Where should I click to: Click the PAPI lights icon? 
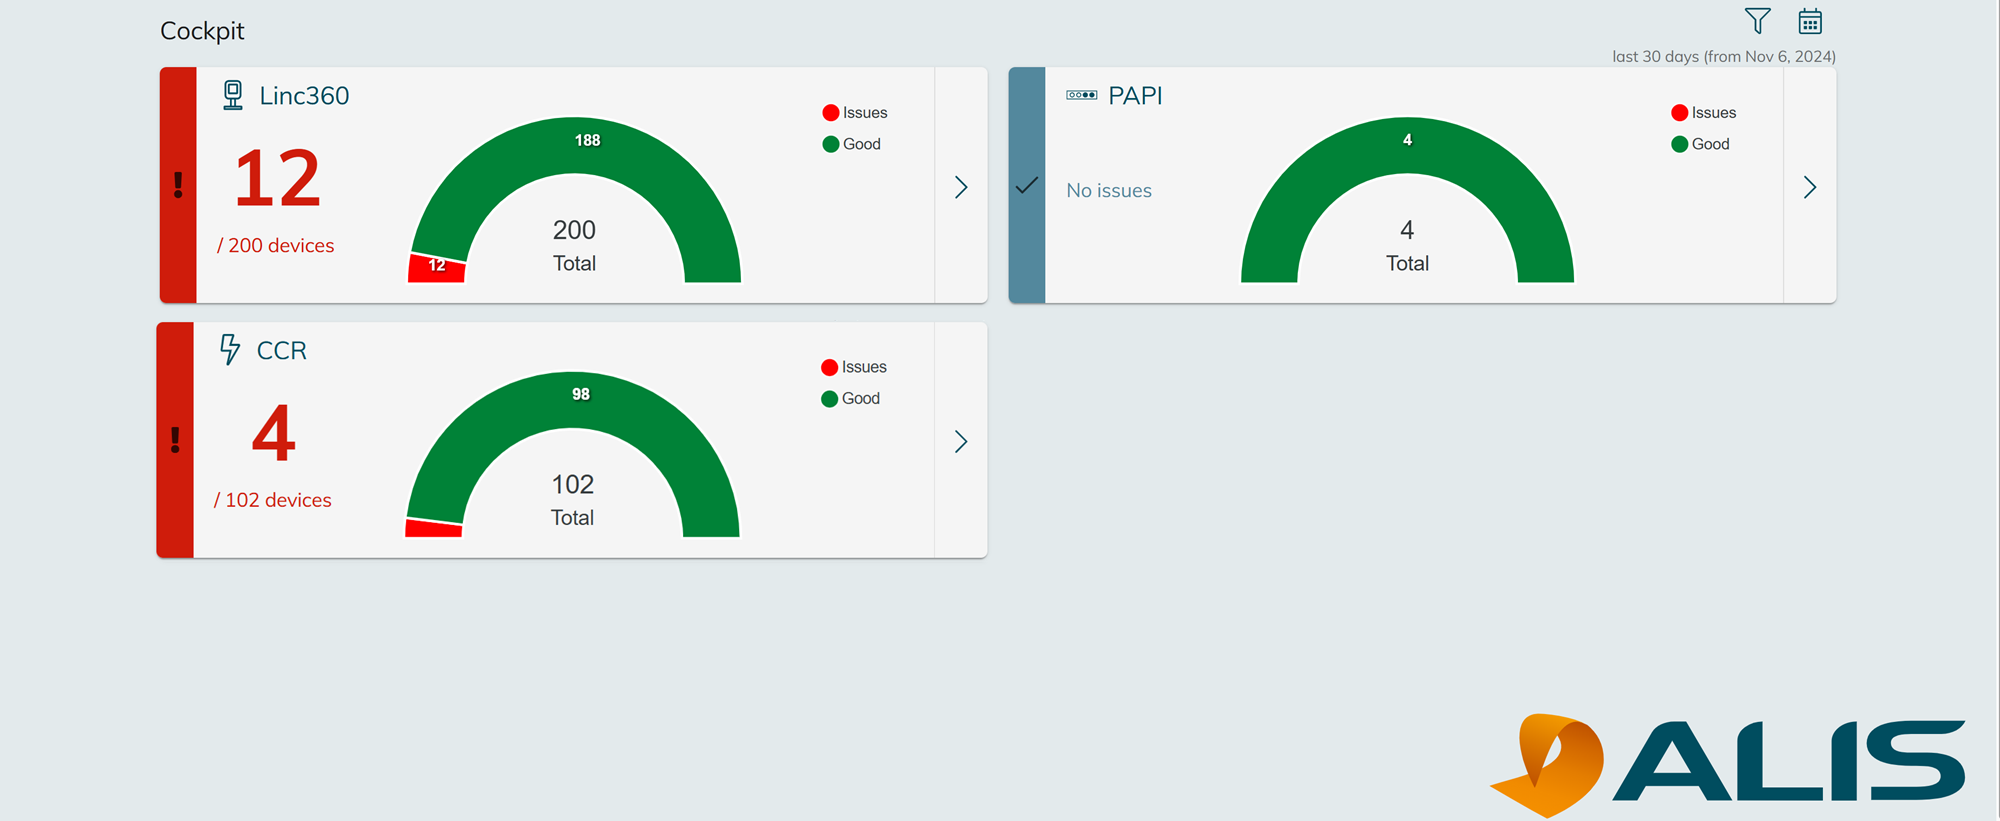1081,95
